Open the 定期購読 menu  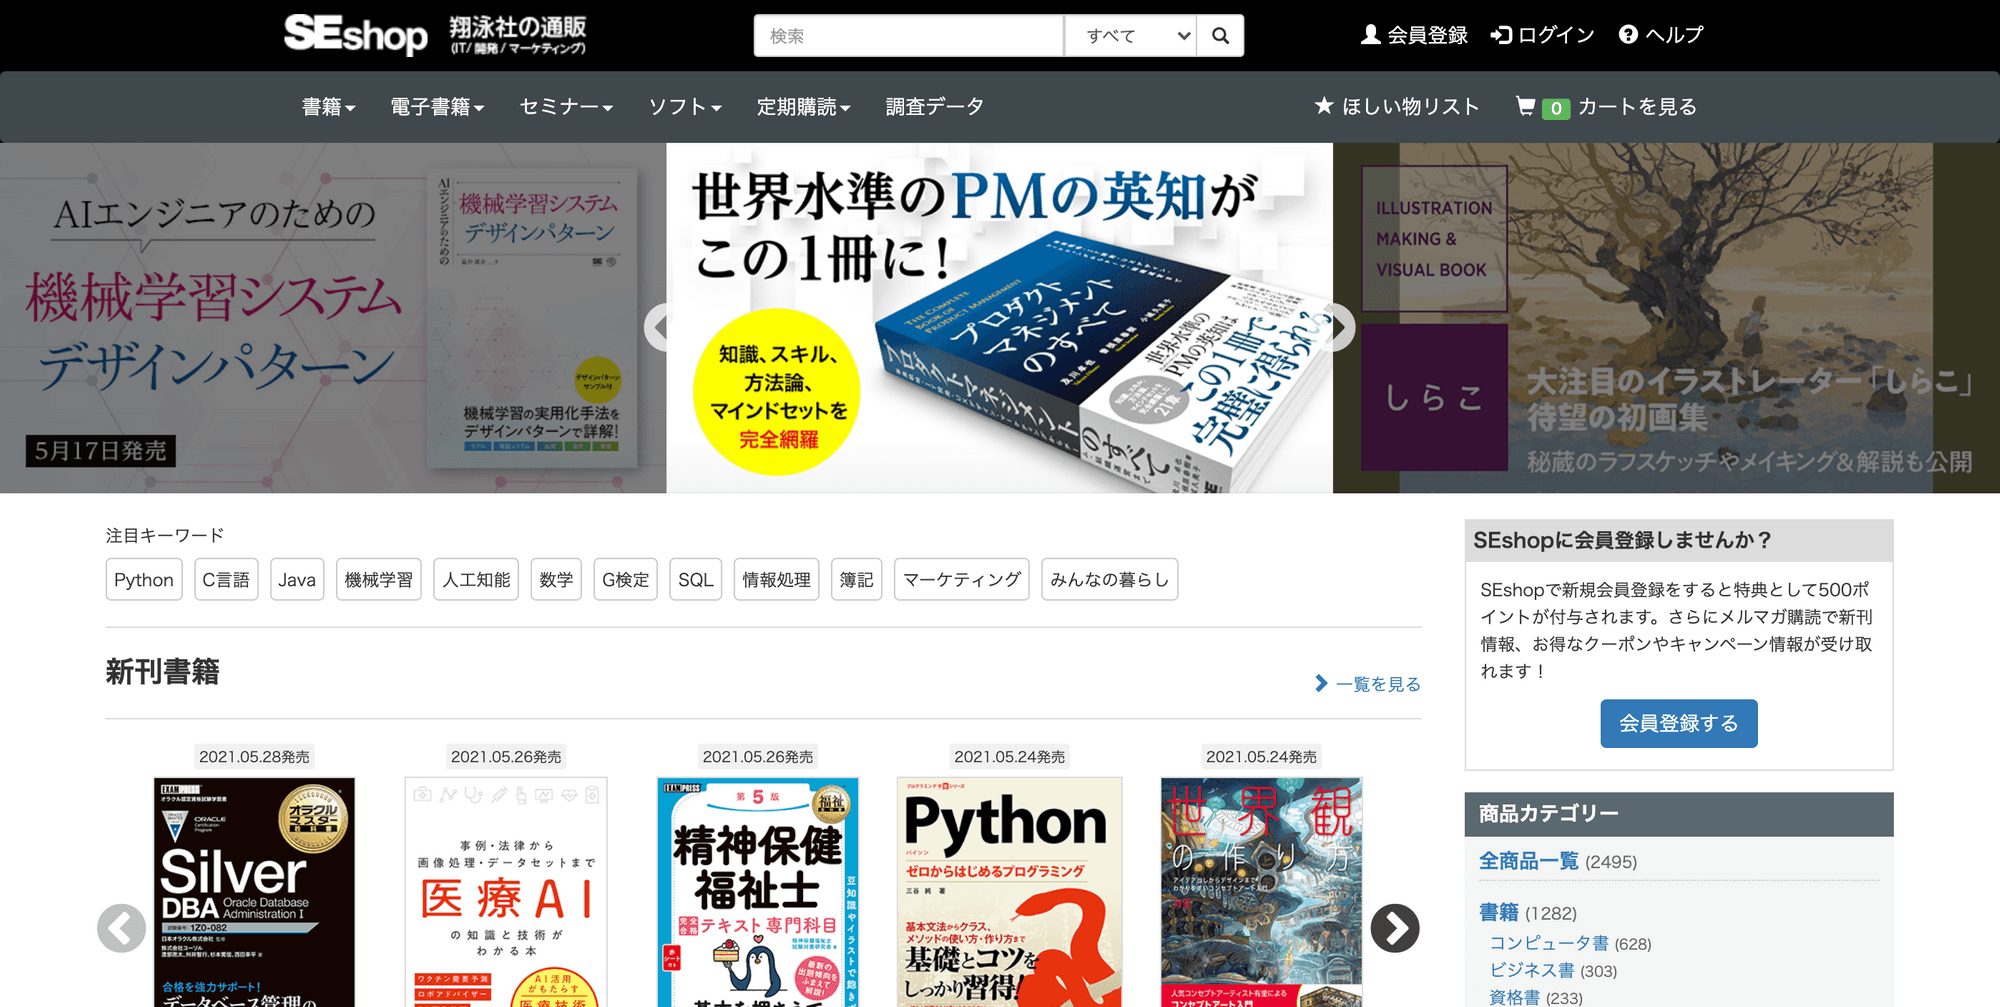point(803,107)
